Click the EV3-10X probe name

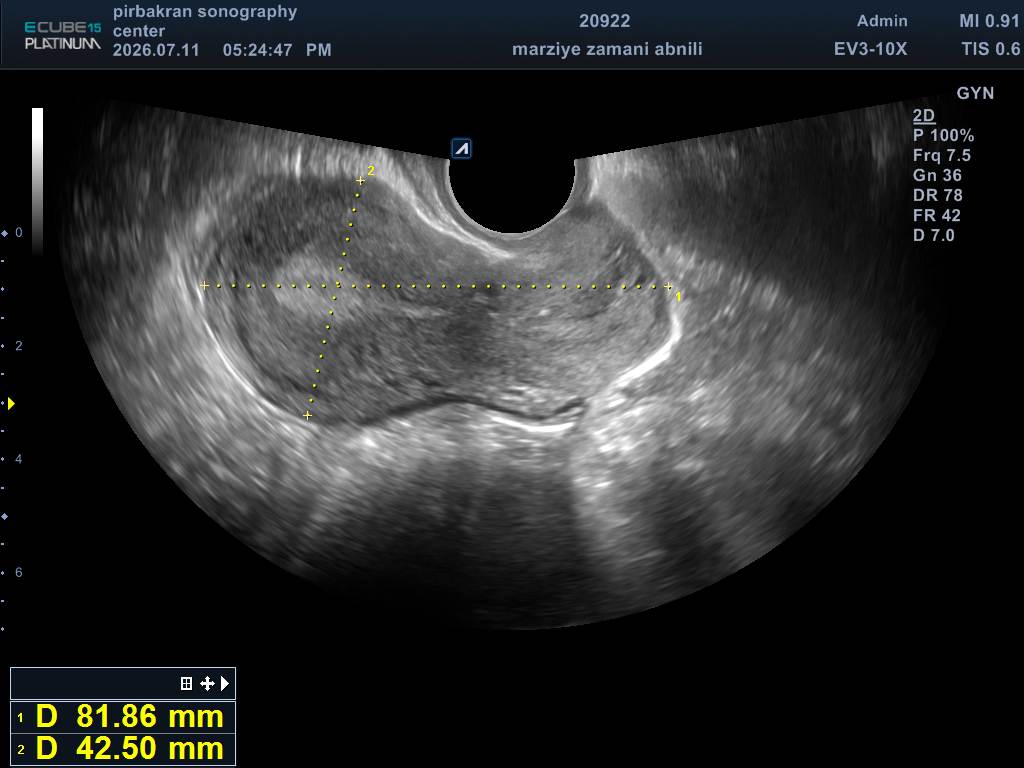point(870,49)
